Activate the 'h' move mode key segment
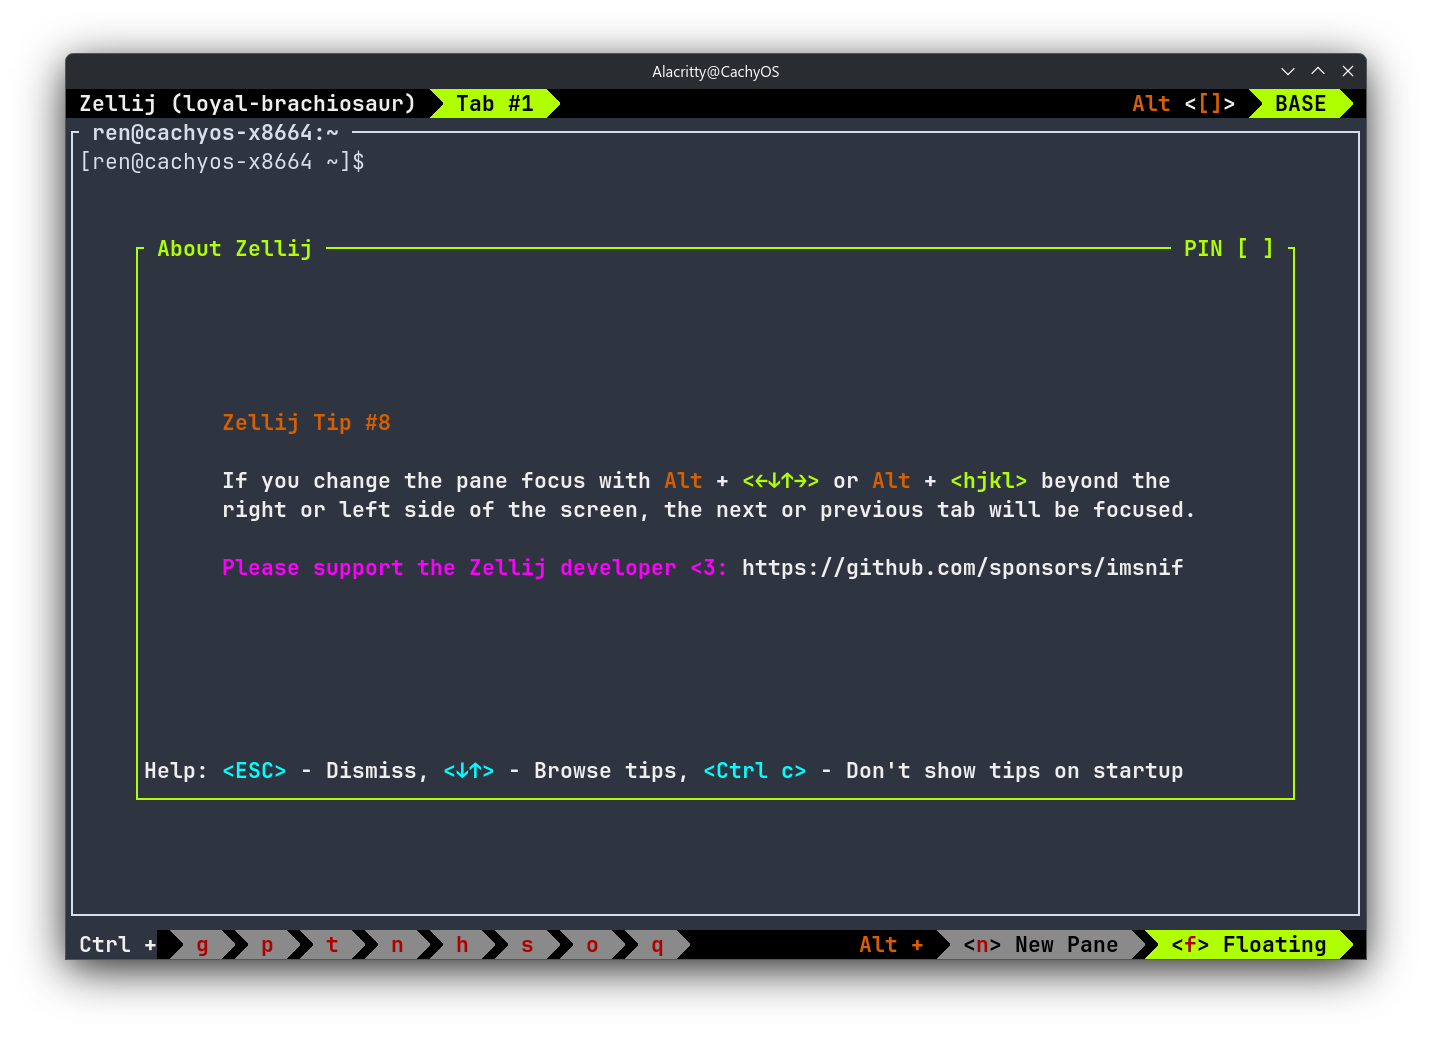The height and width of the screenshot is (1037, 1432). [x=462, y=945]
